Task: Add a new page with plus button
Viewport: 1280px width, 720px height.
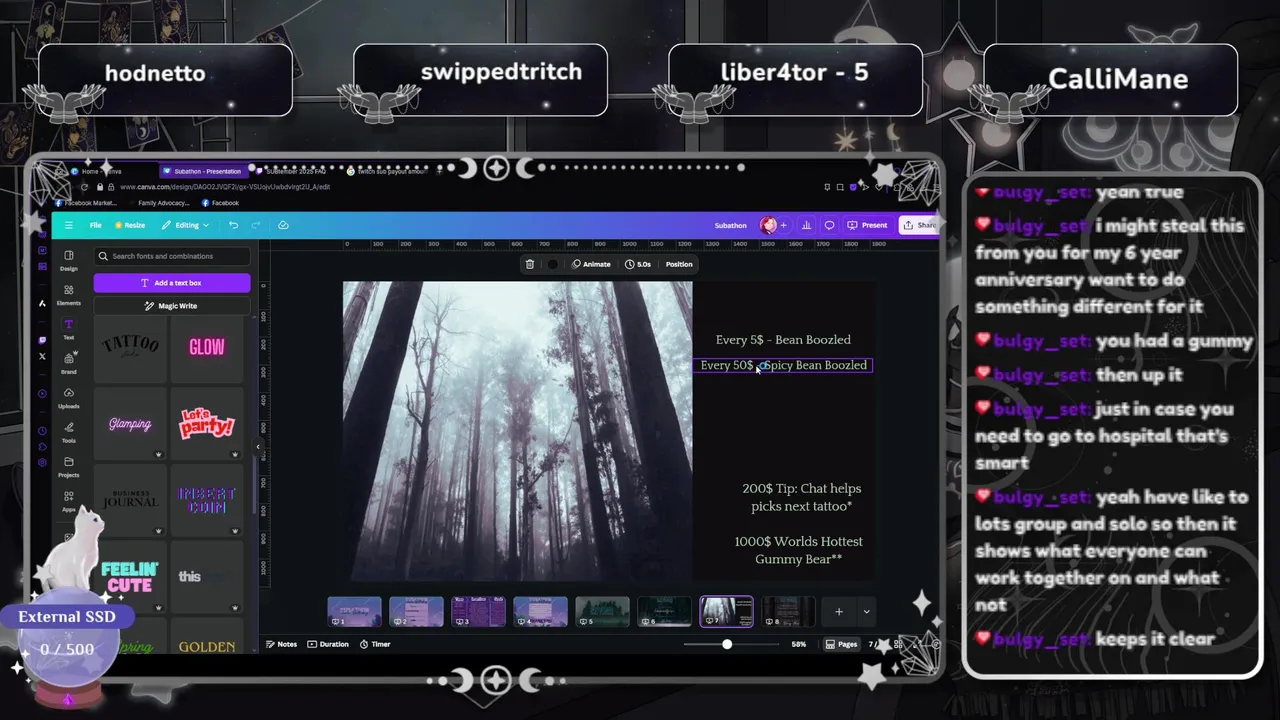Action: click(x=839, y=612)
